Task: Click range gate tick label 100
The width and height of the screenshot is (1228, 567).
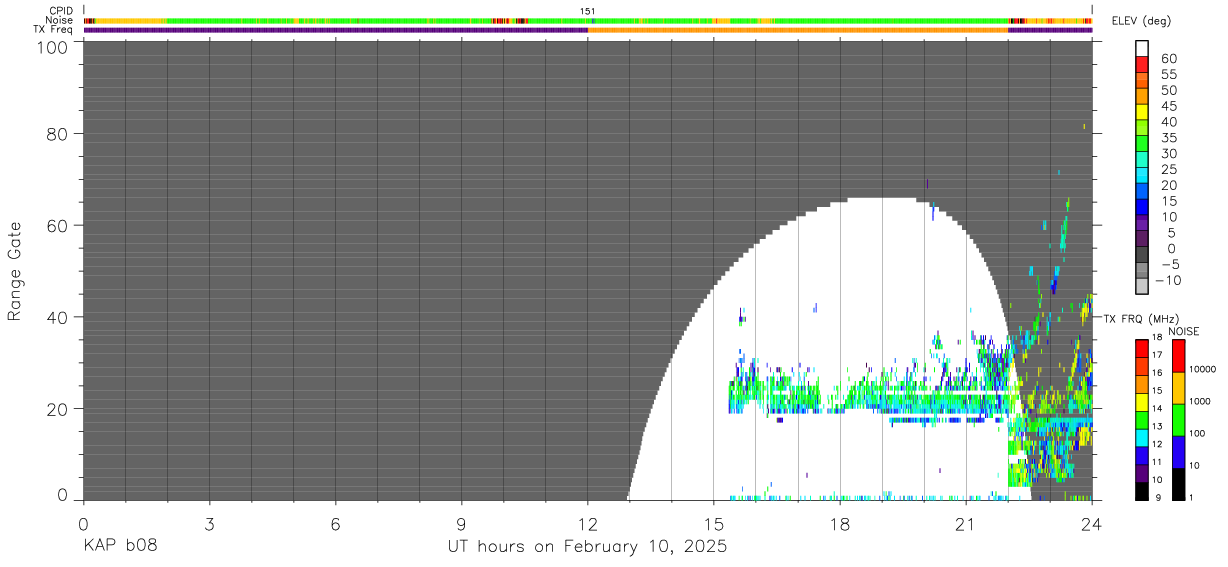Action: [51, 46]
